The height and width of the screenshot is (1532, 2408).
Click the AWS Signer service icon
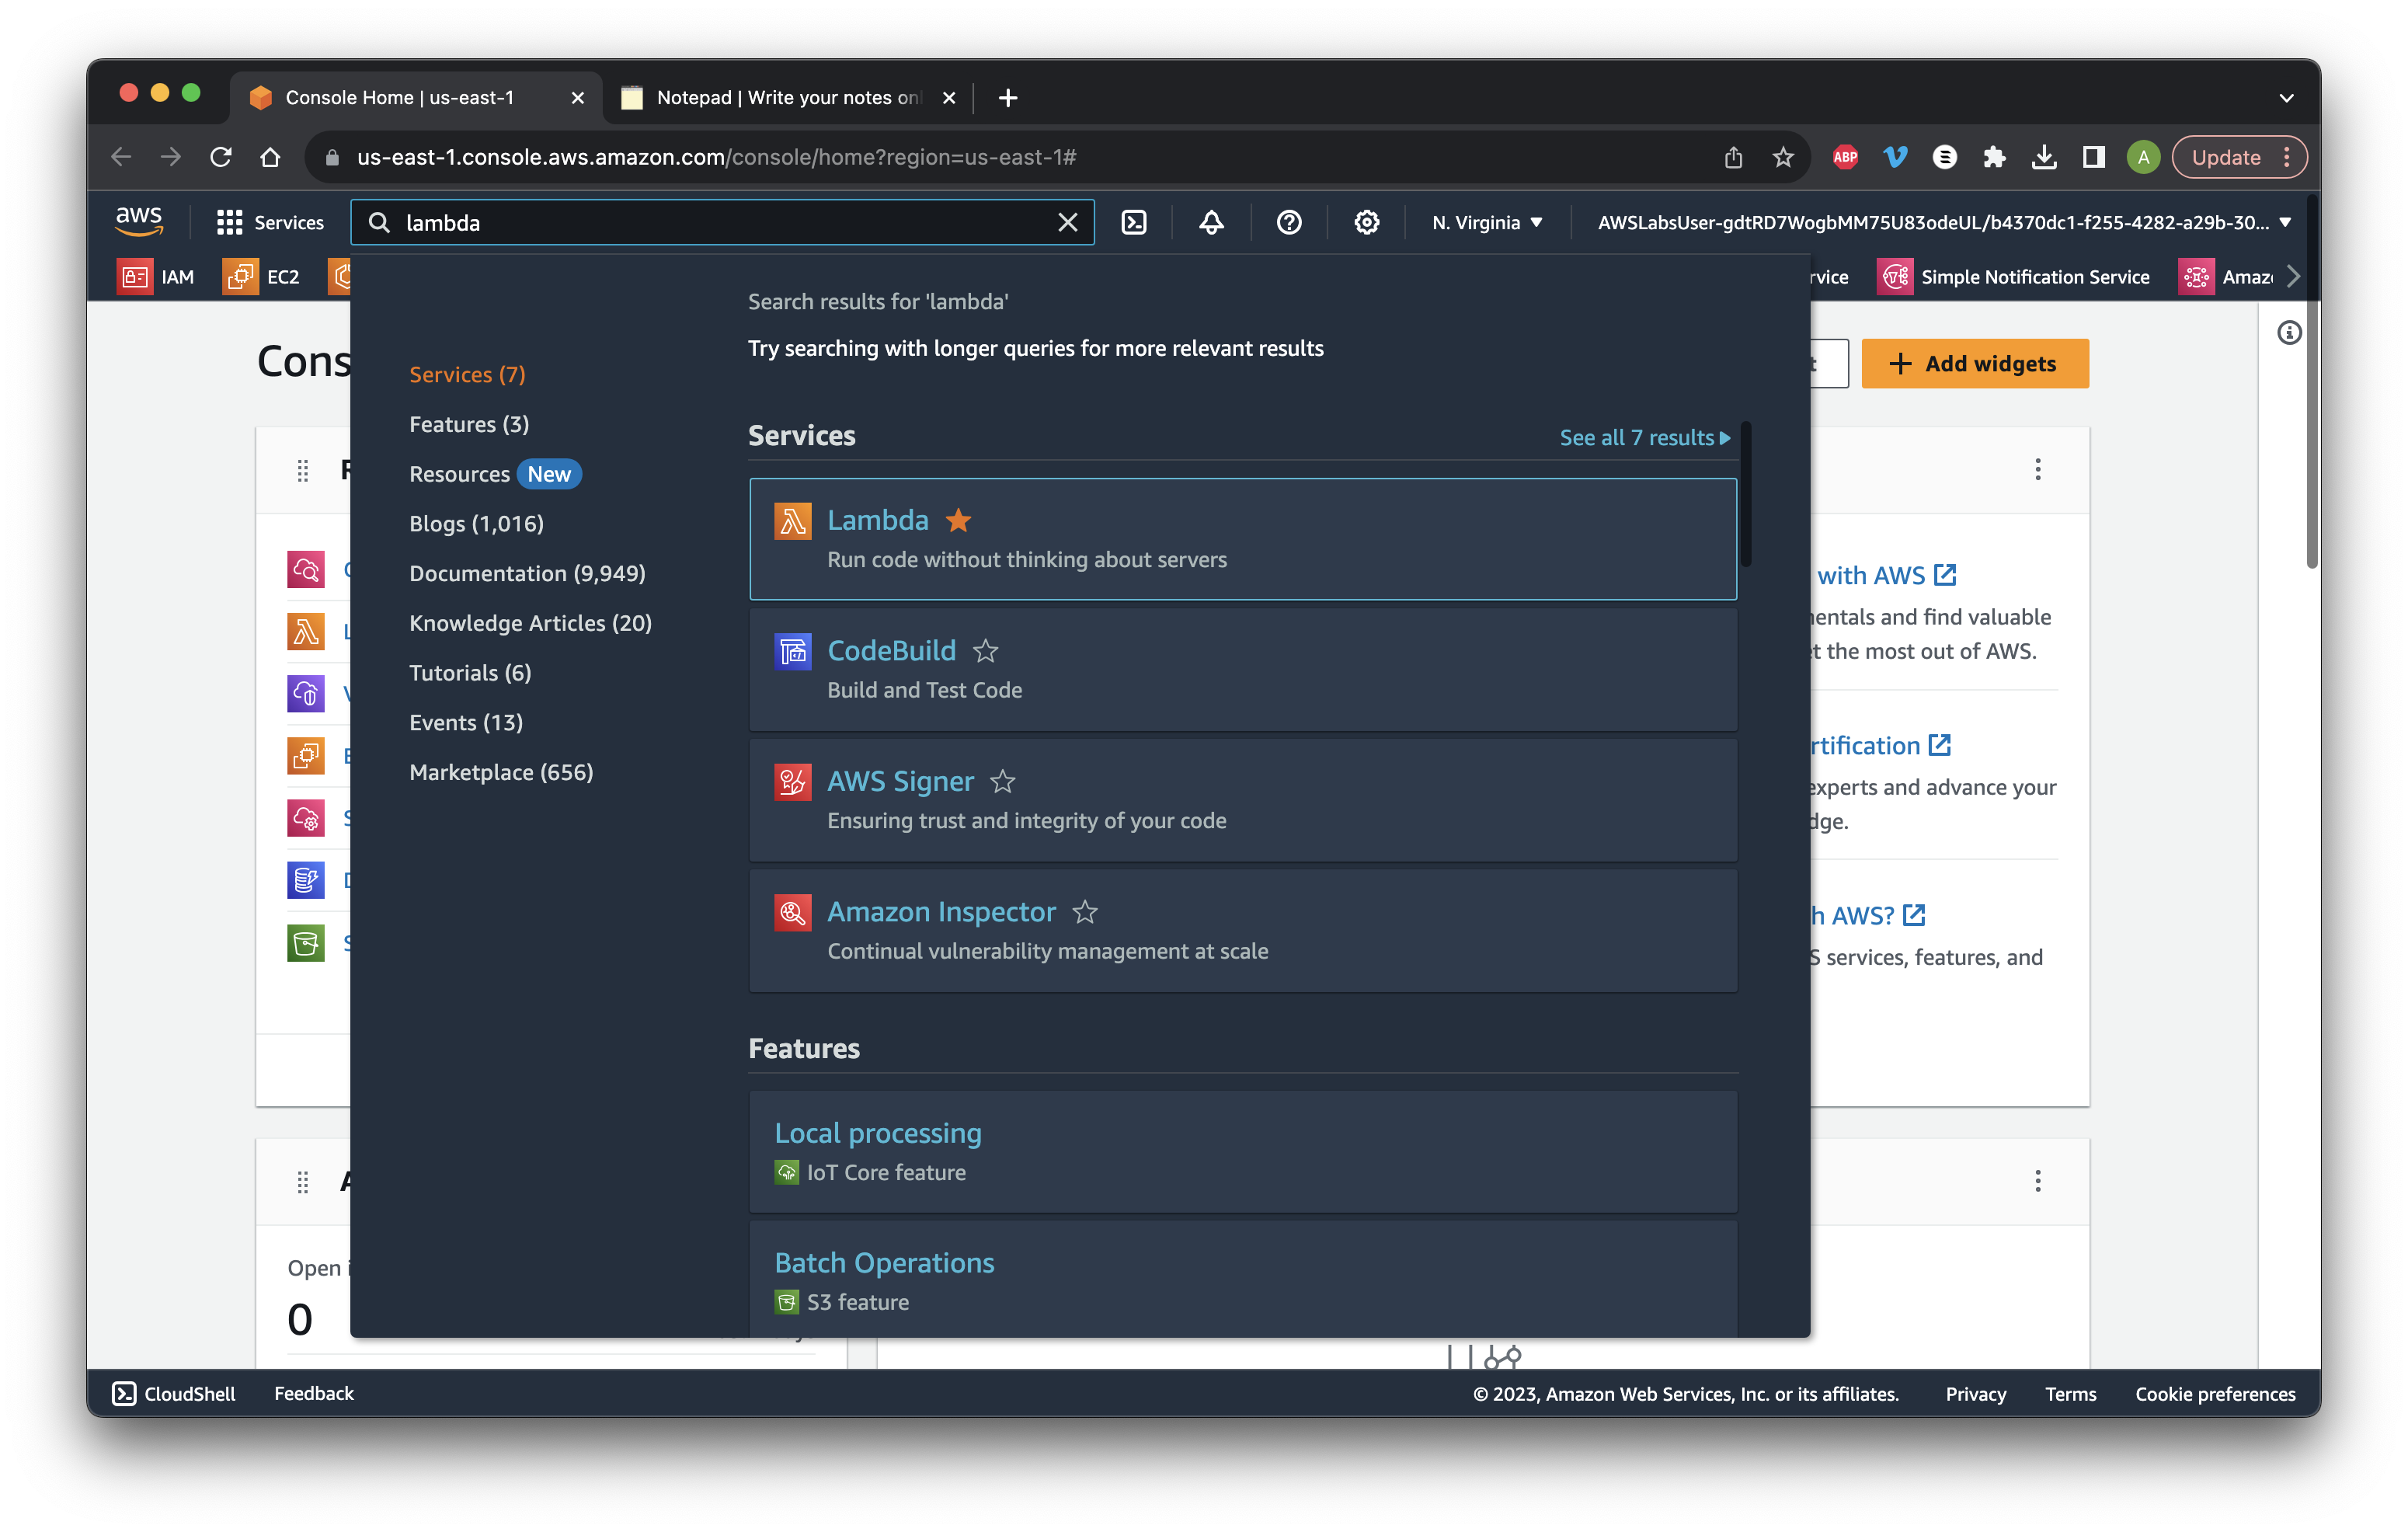click(x=792, y=782)
